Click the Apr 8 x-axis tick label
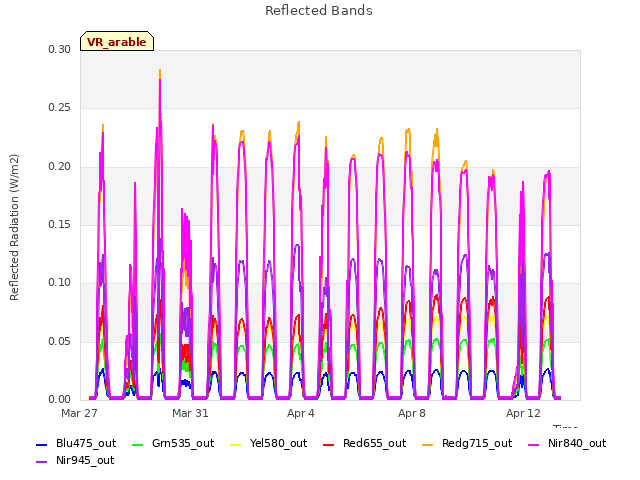 [412, 413]
